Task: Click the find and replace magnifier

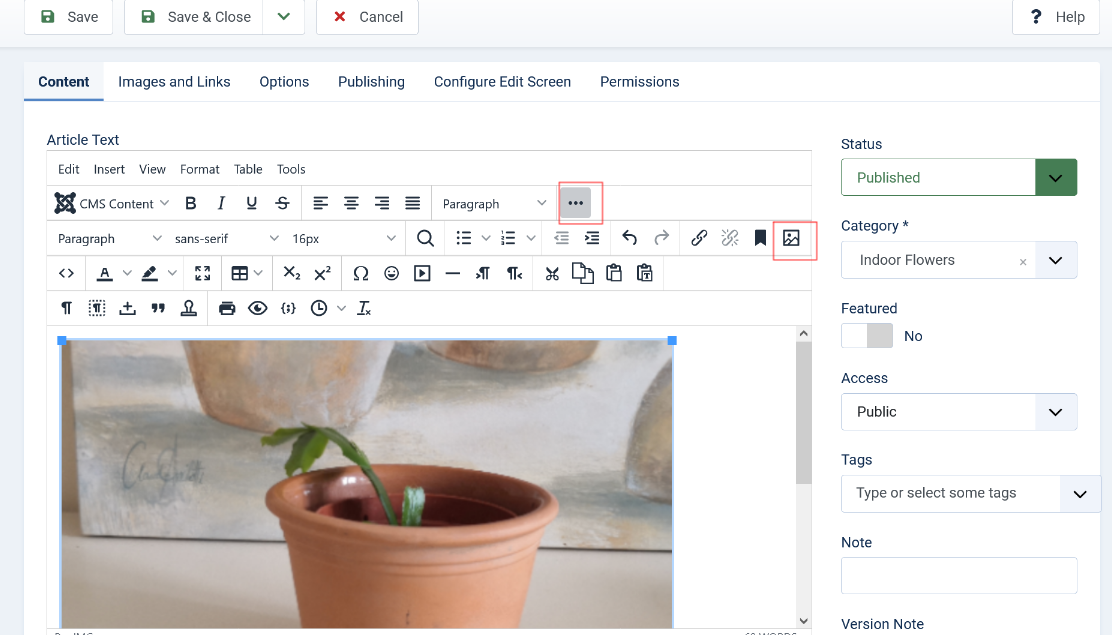Action: pyautogui.click(x=425, y=238)
